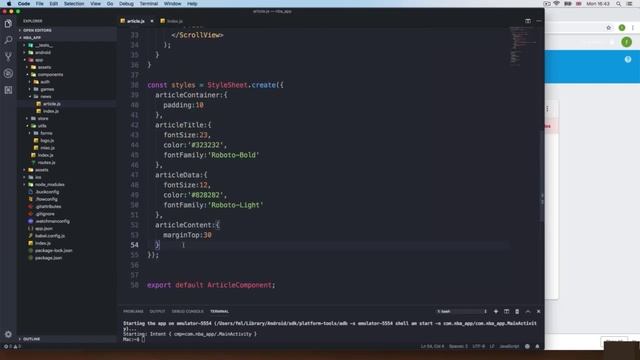
Task: Click the split editor icon
Action: (x=528, y=21)
